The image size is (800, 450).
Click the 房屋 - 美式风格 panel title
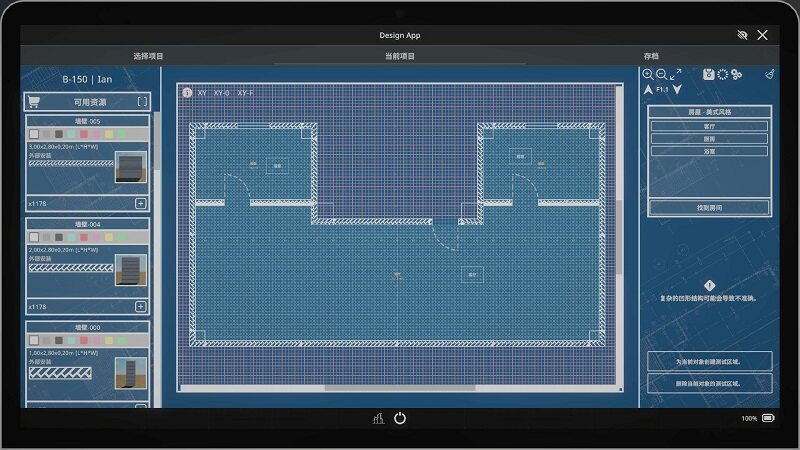coord(709,112)
